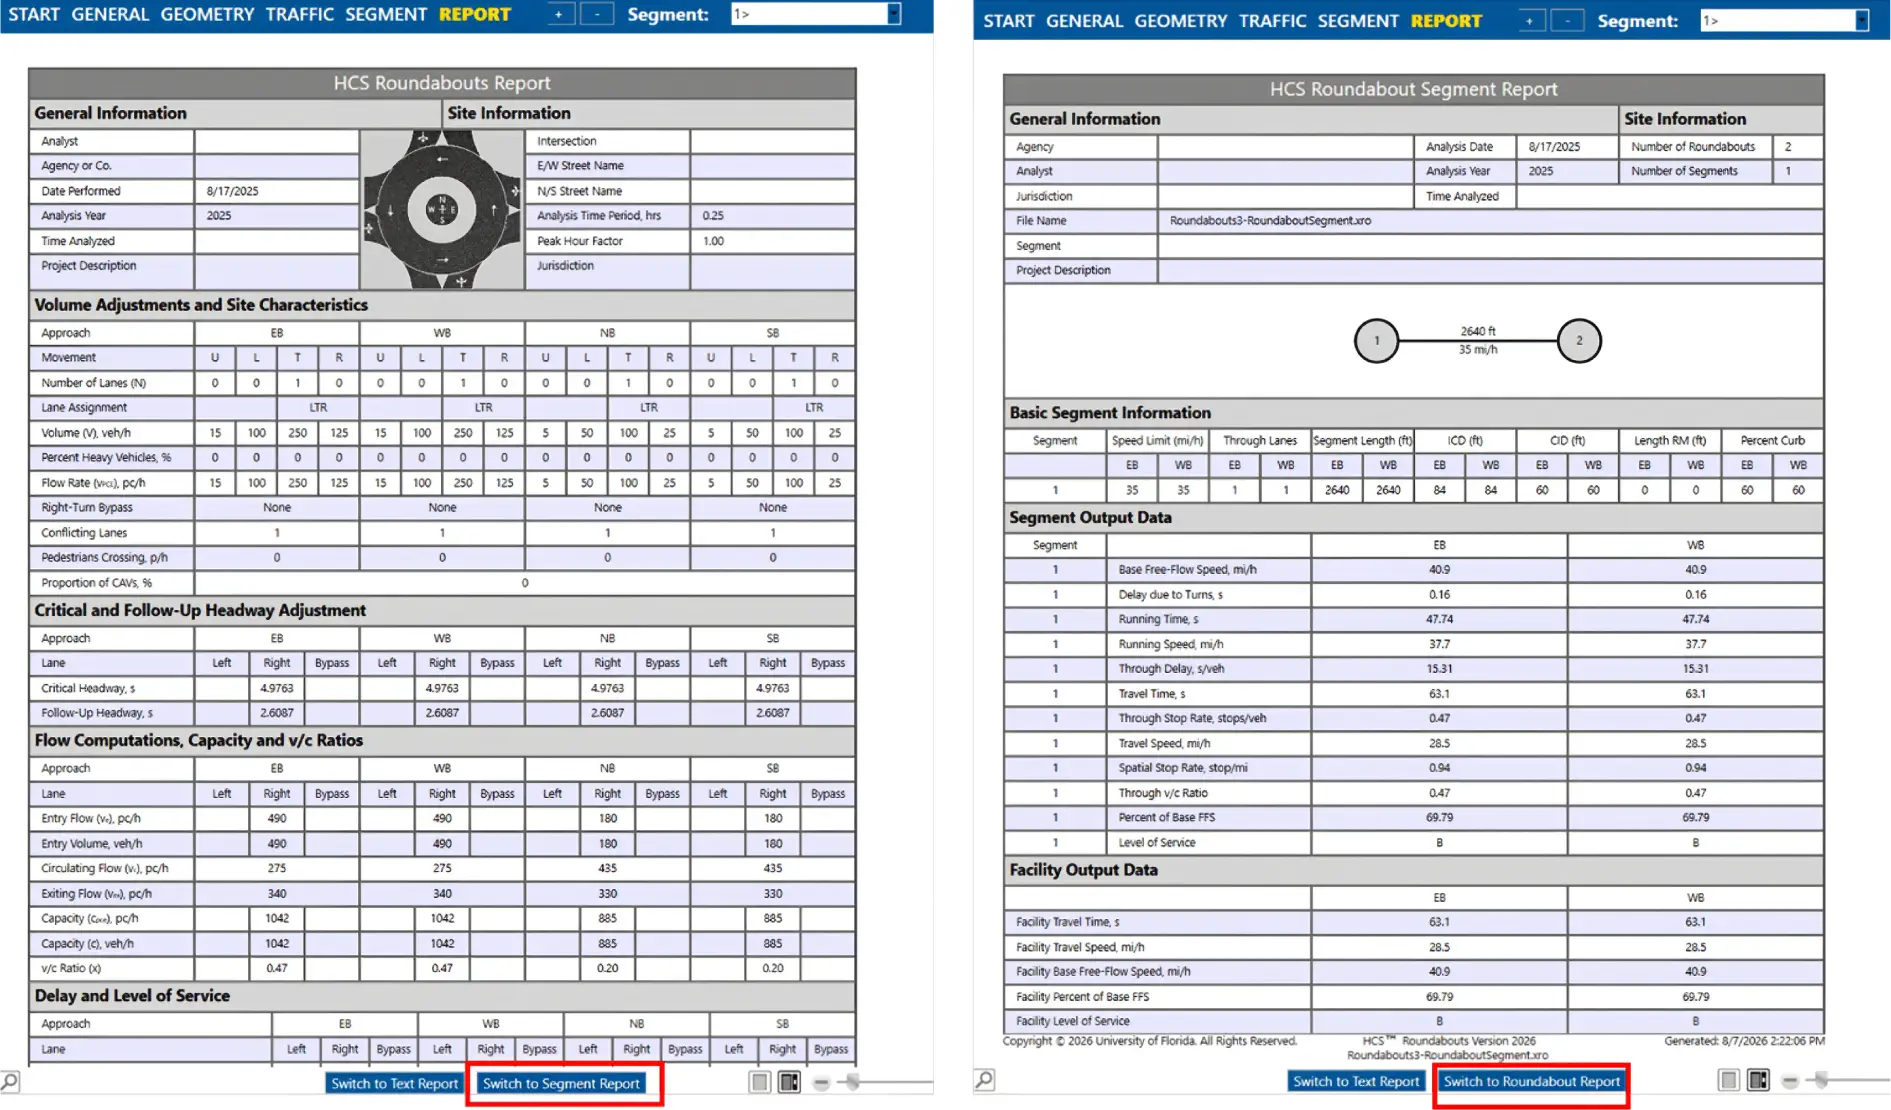The width and height of the screenshot is (1891, 1110).
Task: Click the Switch to Roundabout Report button
Action: click(1531, 1081)
